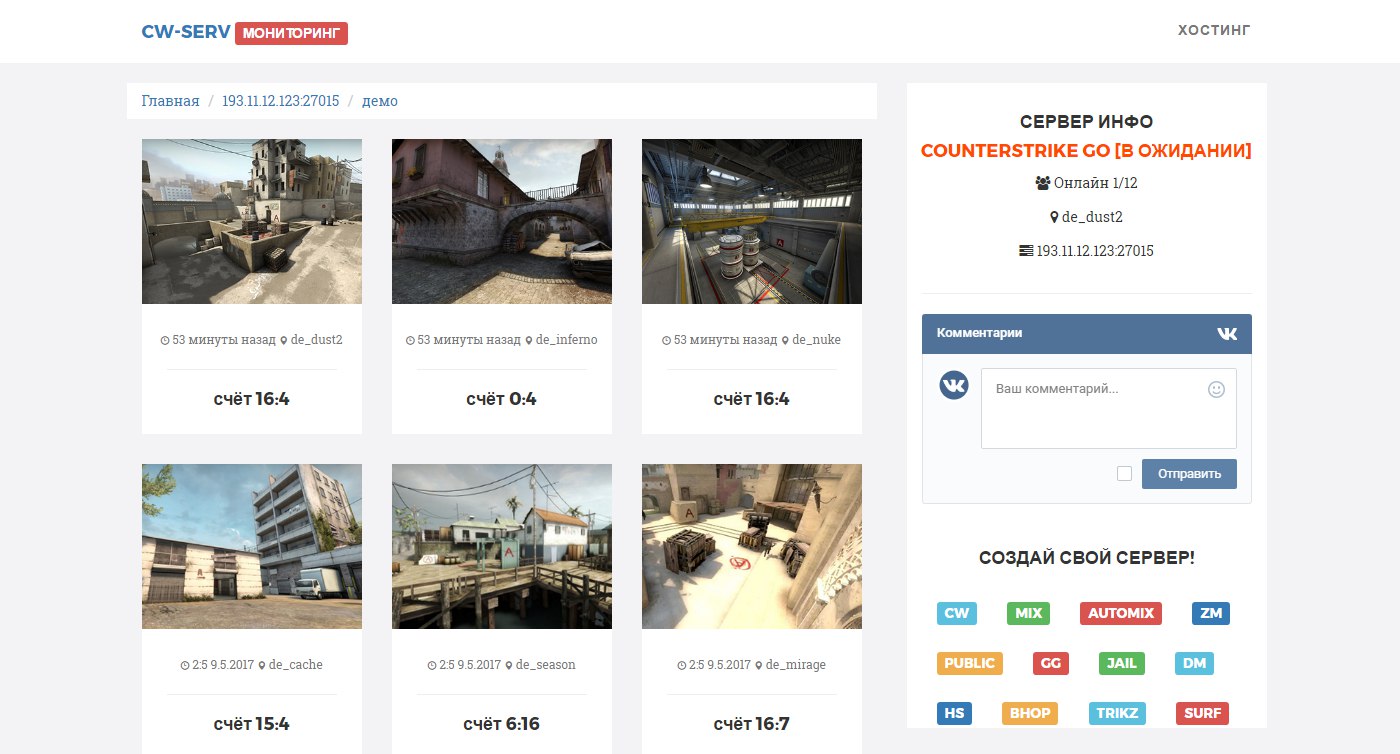Click the map pin icon before de_nuke
Viewport: 1400px width, 754px height.
tap(785, 341)
